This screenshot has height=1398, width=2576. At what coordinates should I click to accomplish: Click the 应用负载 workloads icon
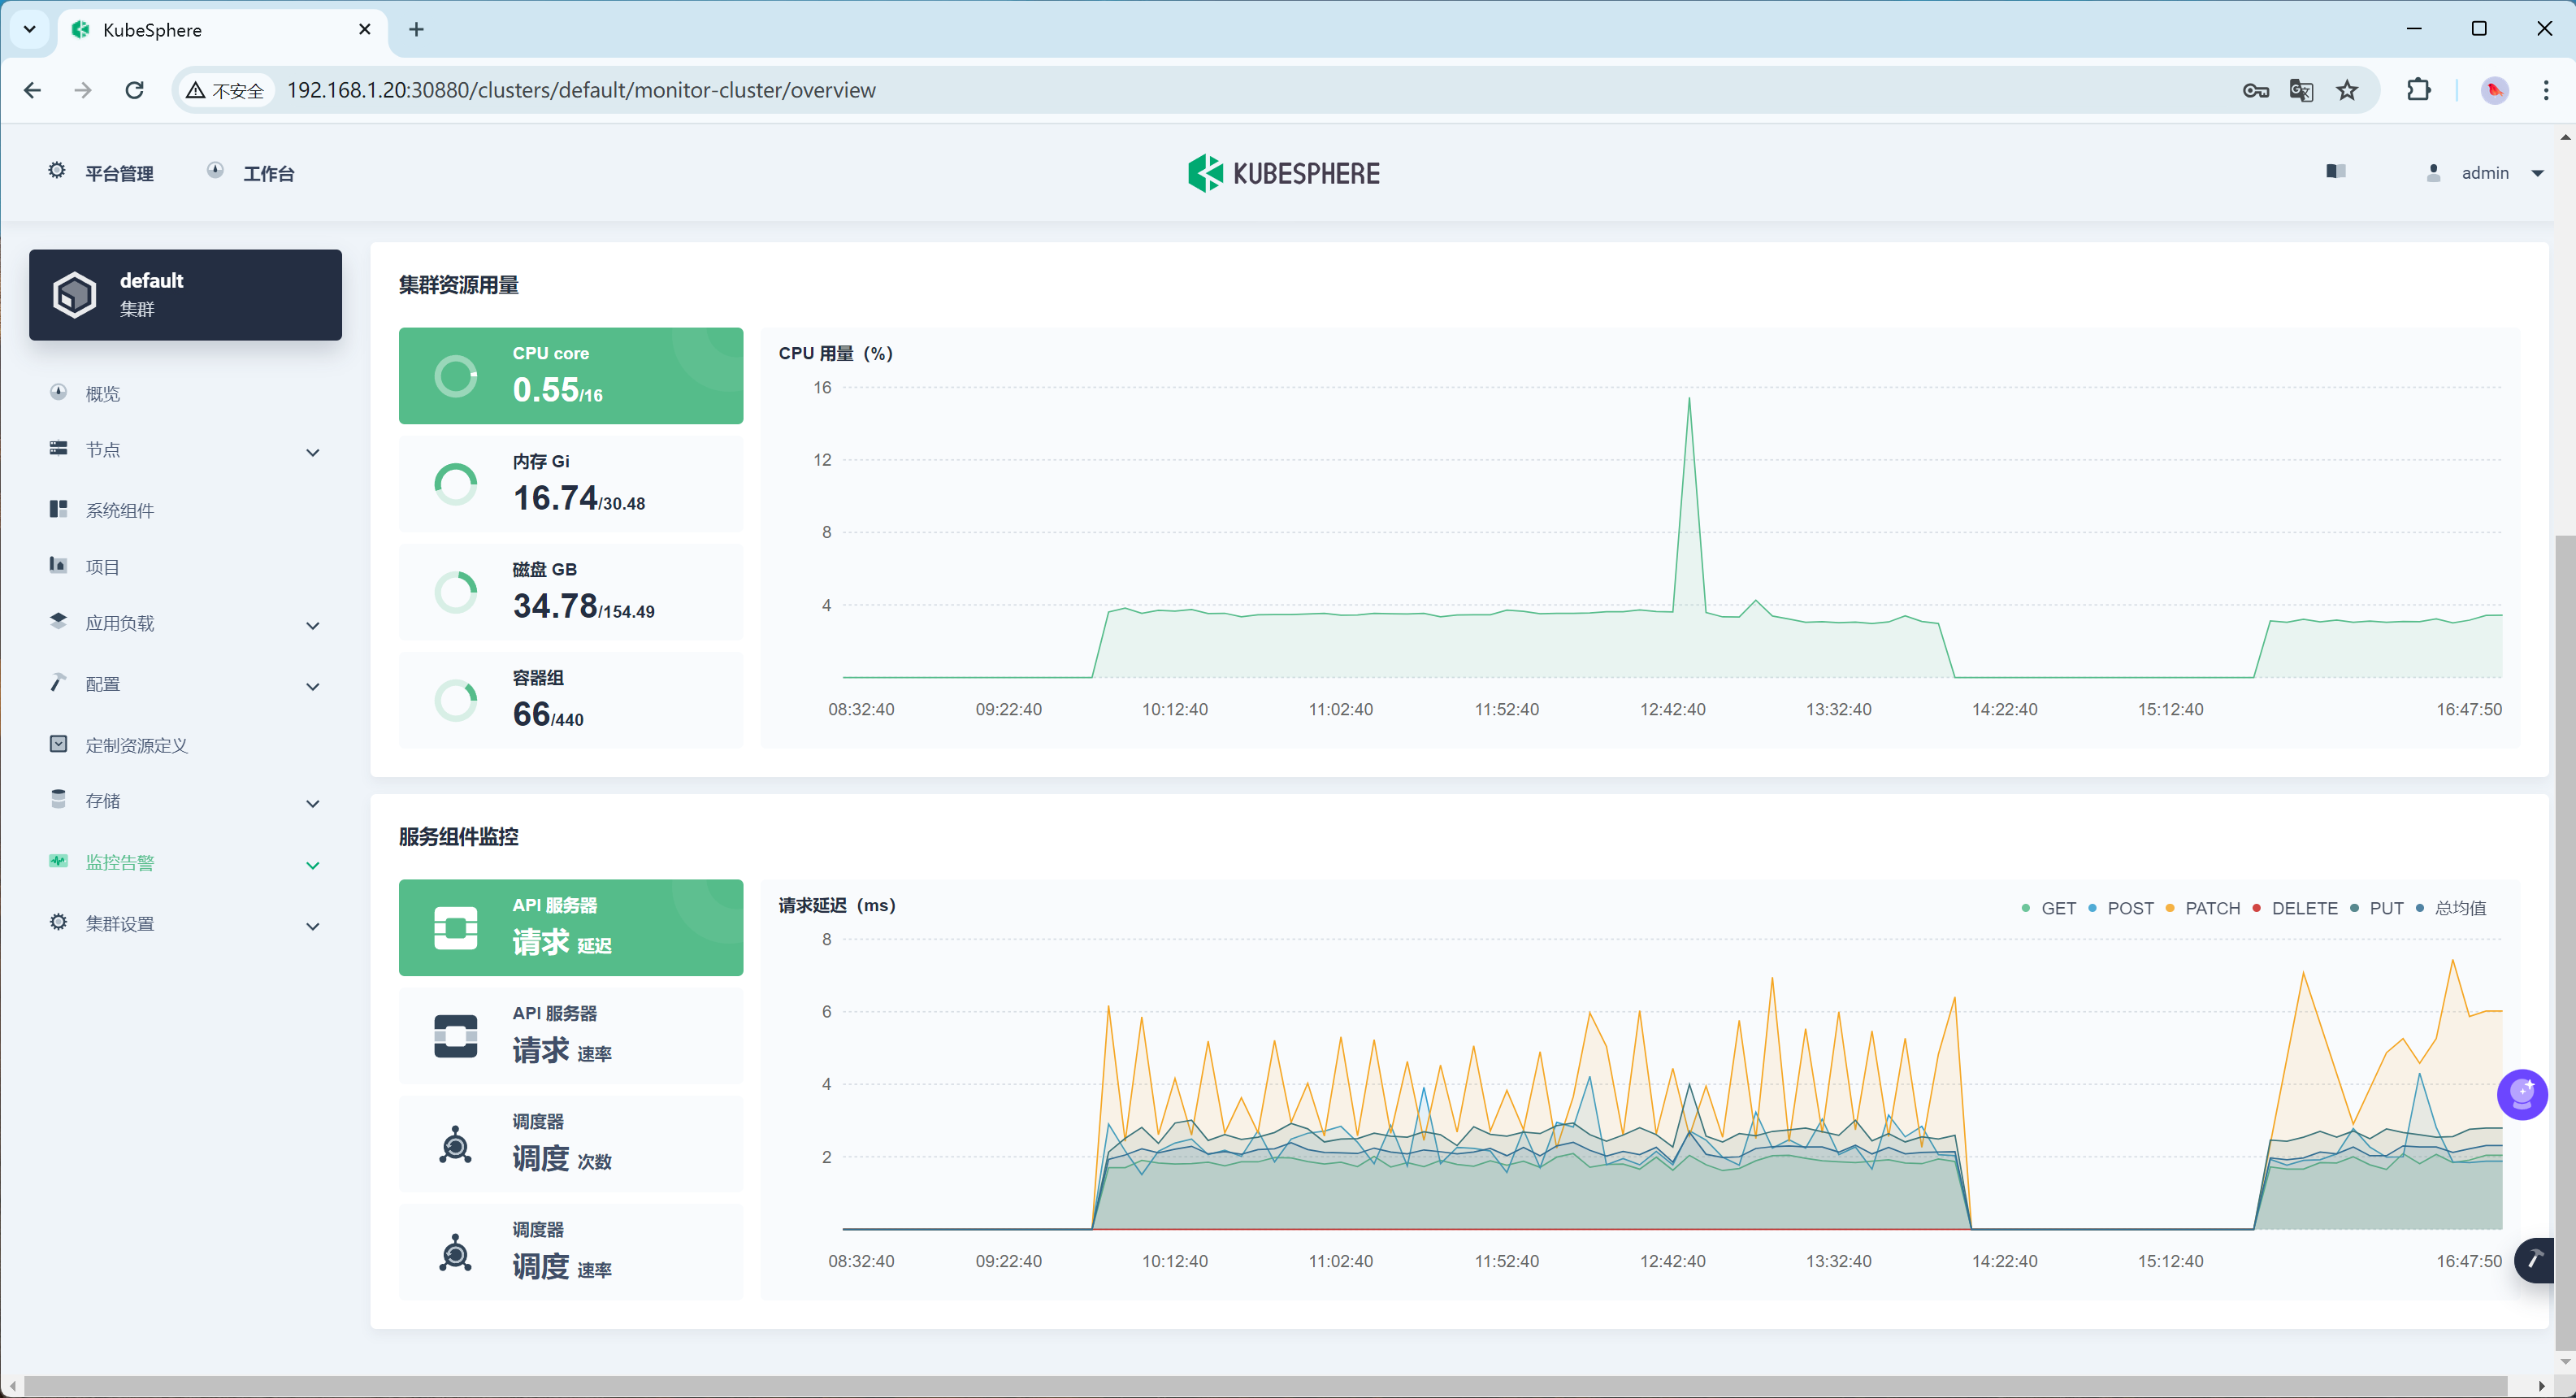click(58, 621)
